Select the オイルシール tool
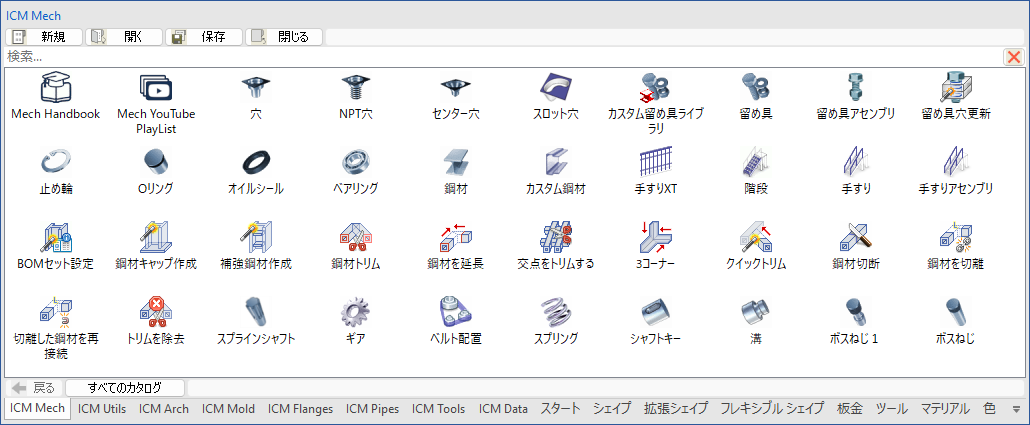 (256, 162)
